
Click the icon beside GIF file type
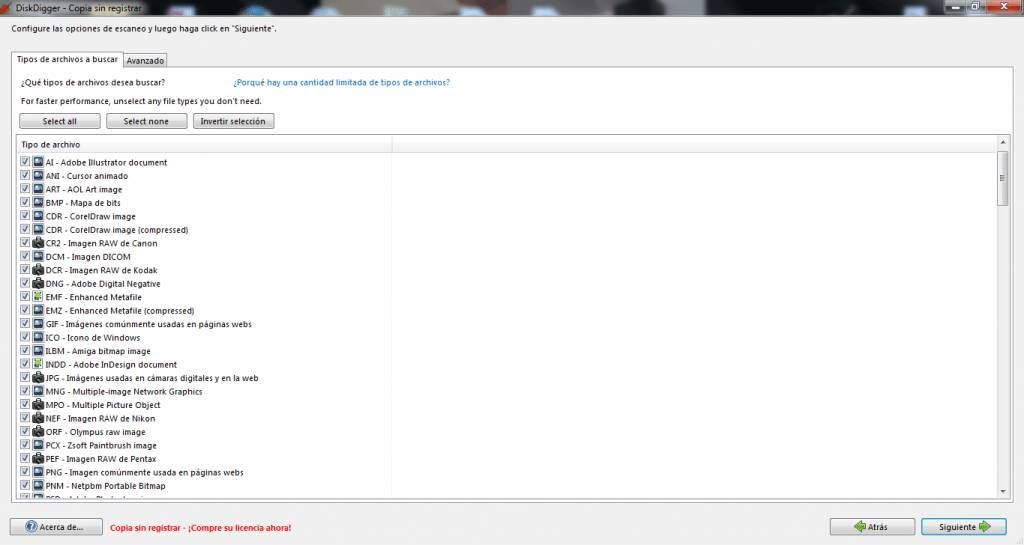pyautogui.click(x=39, y=324)
